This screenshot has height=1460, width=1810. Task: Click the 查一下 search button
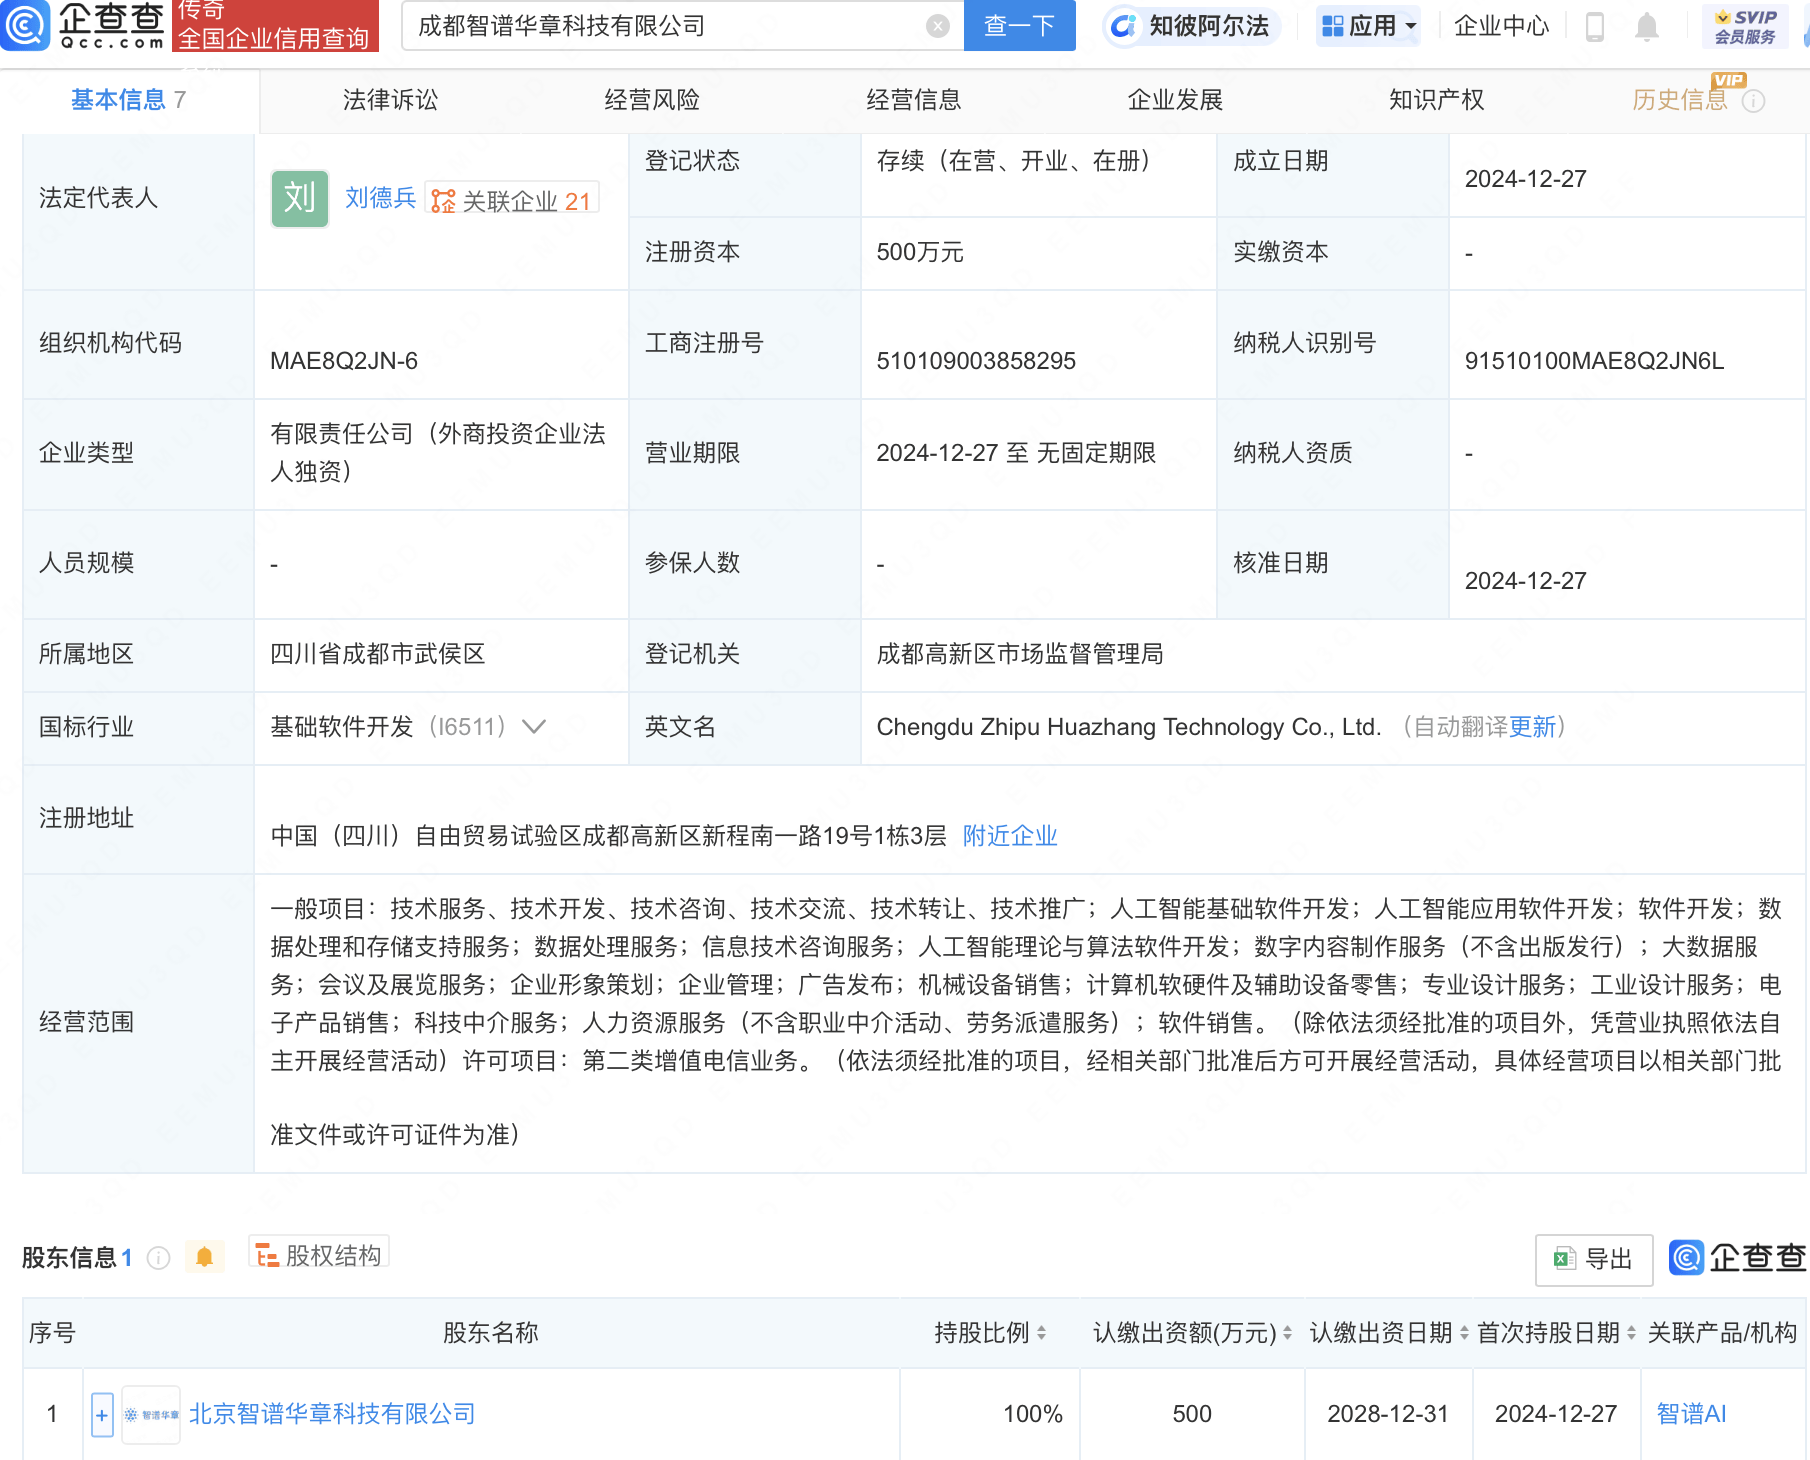click(x=1019, y=25)
